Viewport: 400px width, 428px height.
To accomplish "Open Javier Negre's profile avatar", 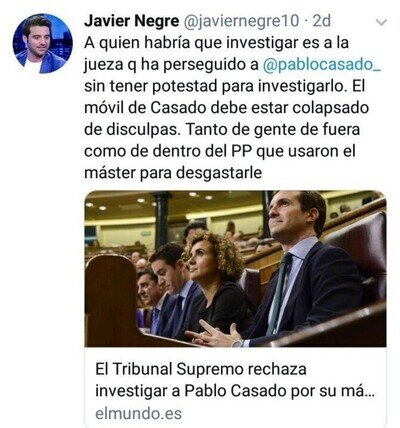I will [x=42, y=43].
